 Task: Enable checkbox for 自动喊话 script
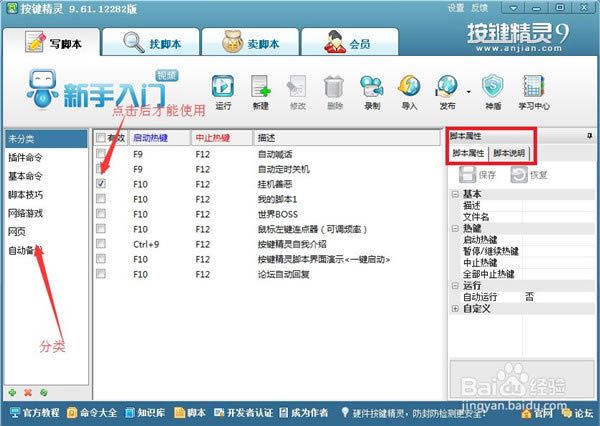(101, 154)
